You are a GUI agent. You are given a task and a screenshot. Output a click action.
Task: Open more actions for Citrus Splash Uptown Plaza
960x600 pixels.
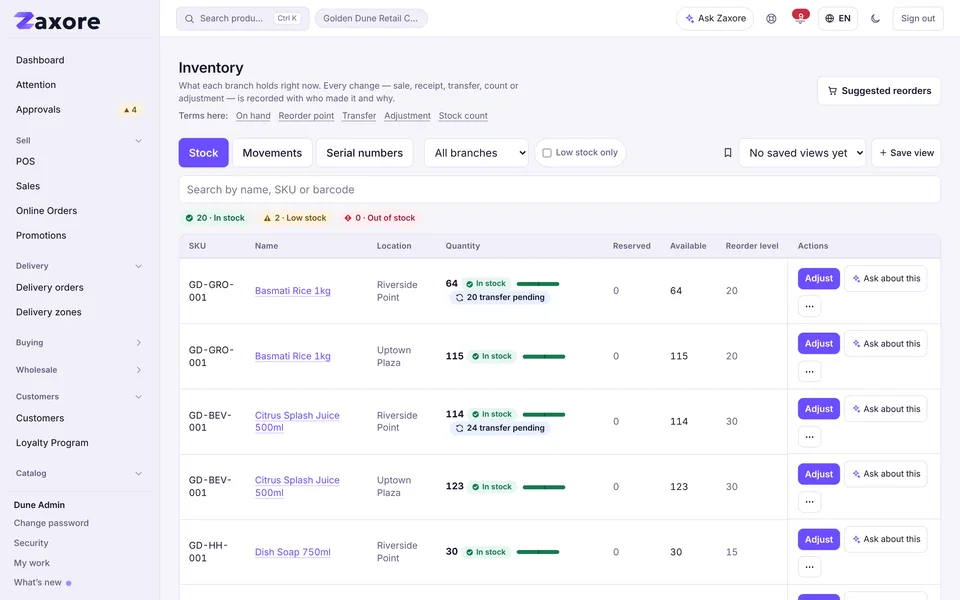pos(809,501)
